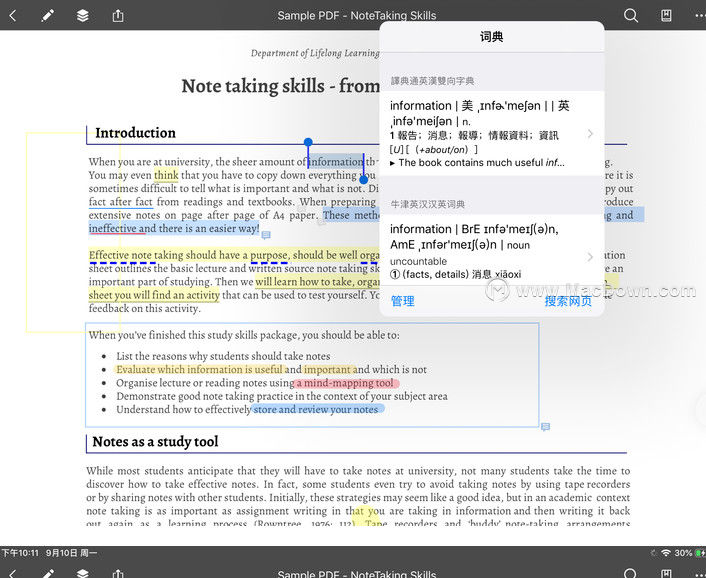Click the blue highlight 'store and review your notes'
Screen dimensions: 706x578
tap(316, 409)
